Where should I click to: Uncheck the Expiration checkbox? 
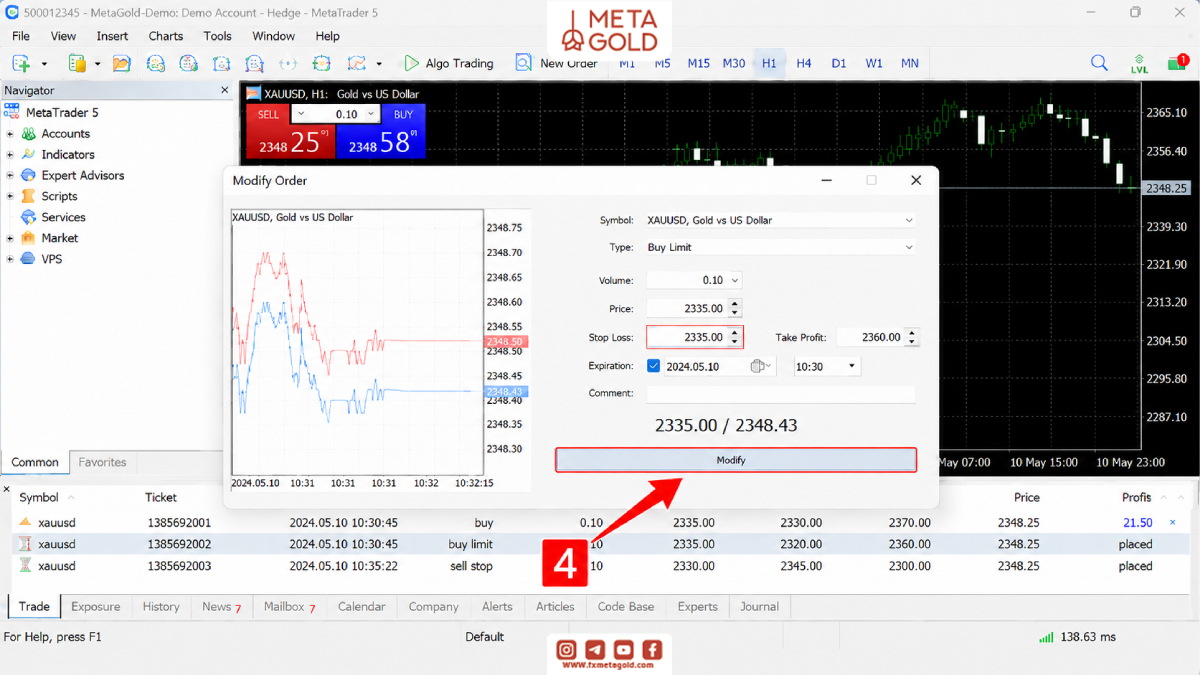click(x=654, y=366)
